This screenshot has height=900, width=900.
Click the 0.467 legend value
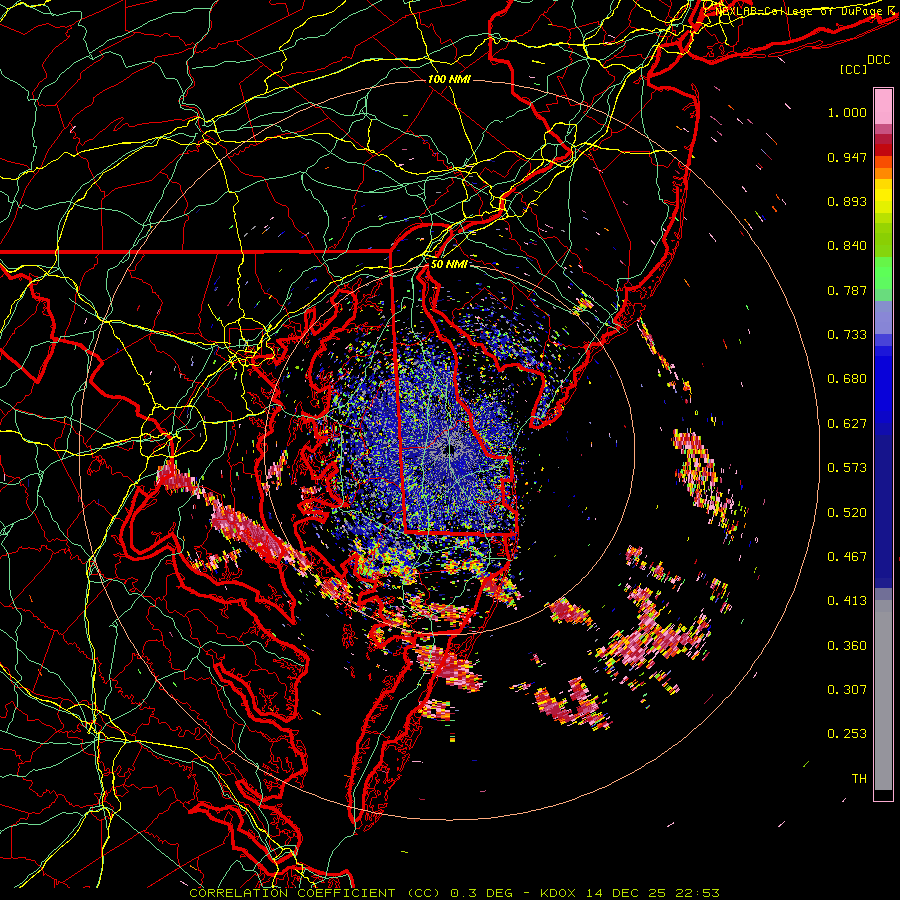coord(847,557)
